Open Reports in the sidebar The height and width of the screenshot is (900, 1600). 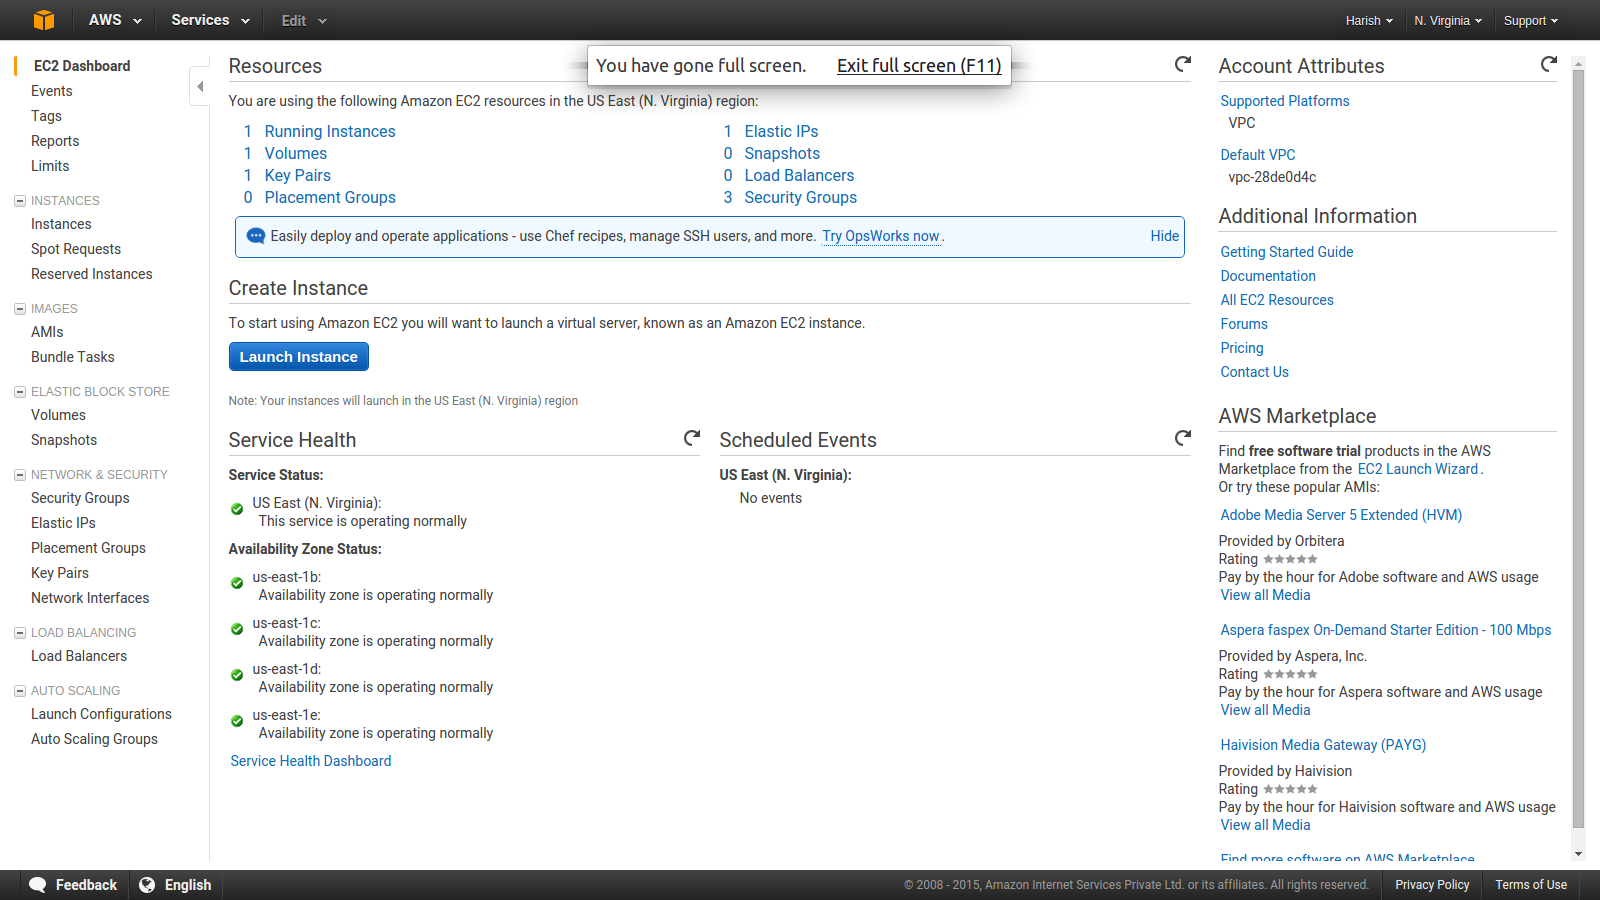click(55, 141)
